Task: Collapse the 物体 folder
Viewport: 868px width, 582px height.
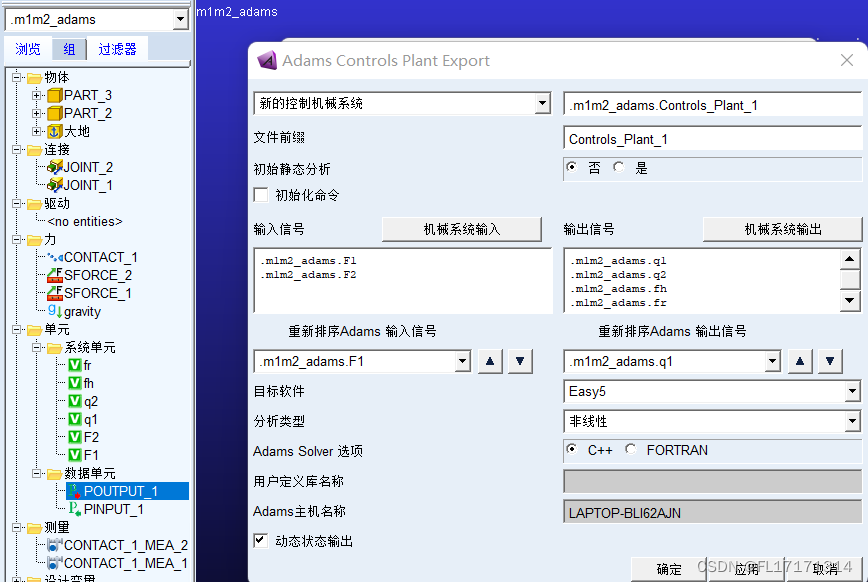Action: 17,77
